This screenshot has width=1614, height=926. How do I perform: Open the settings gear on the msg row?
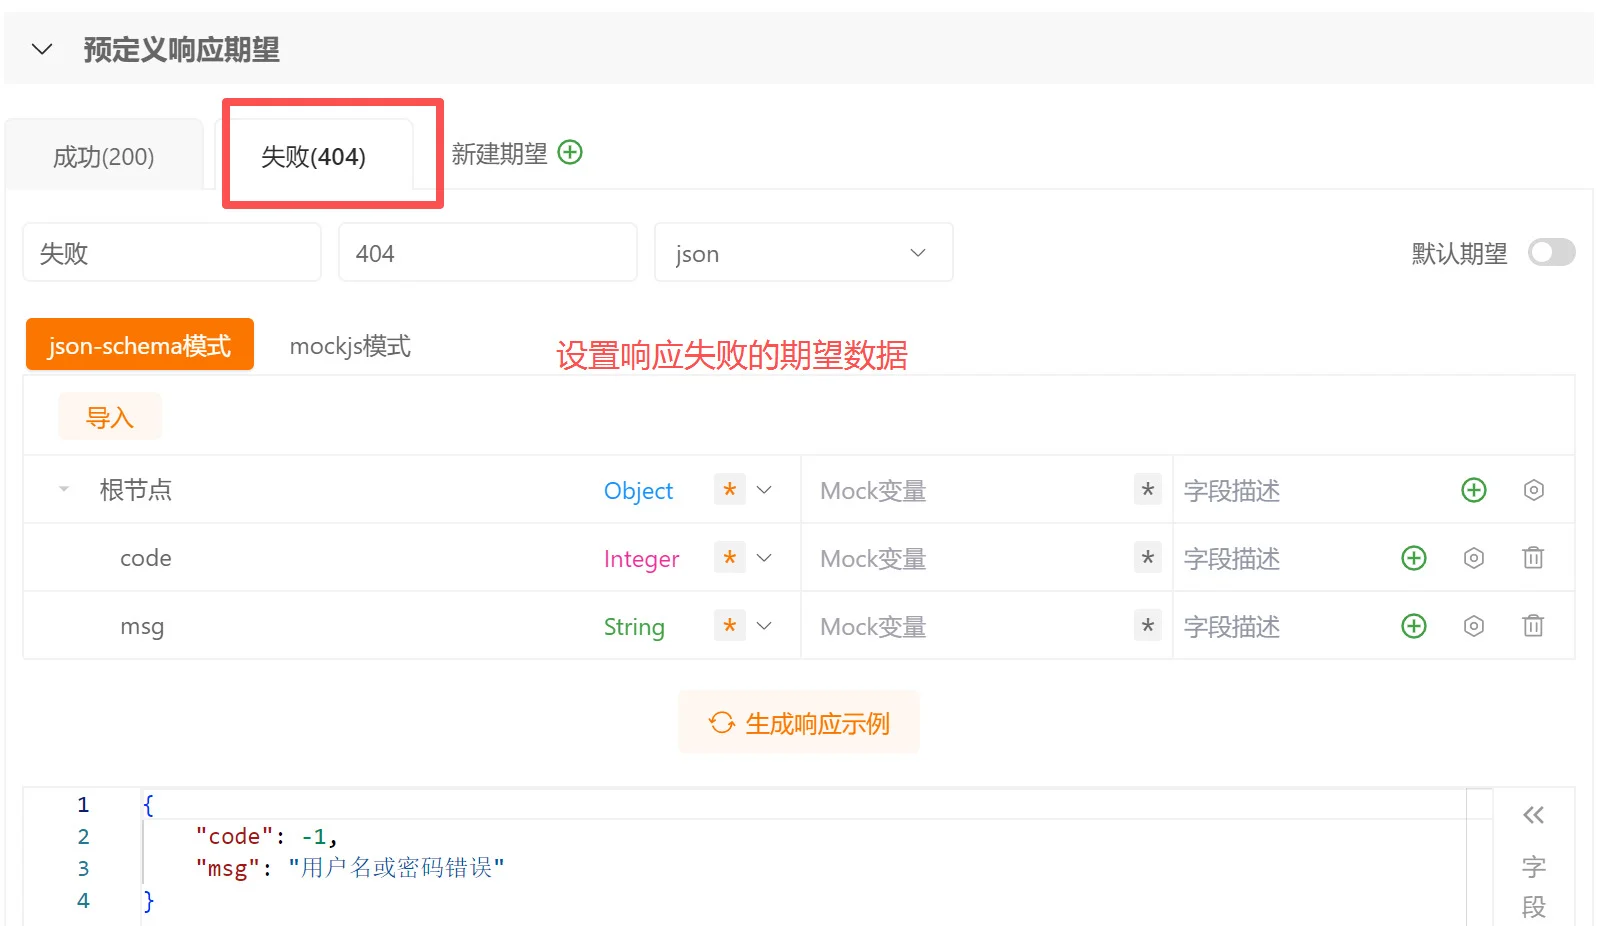click(1473, 626)
